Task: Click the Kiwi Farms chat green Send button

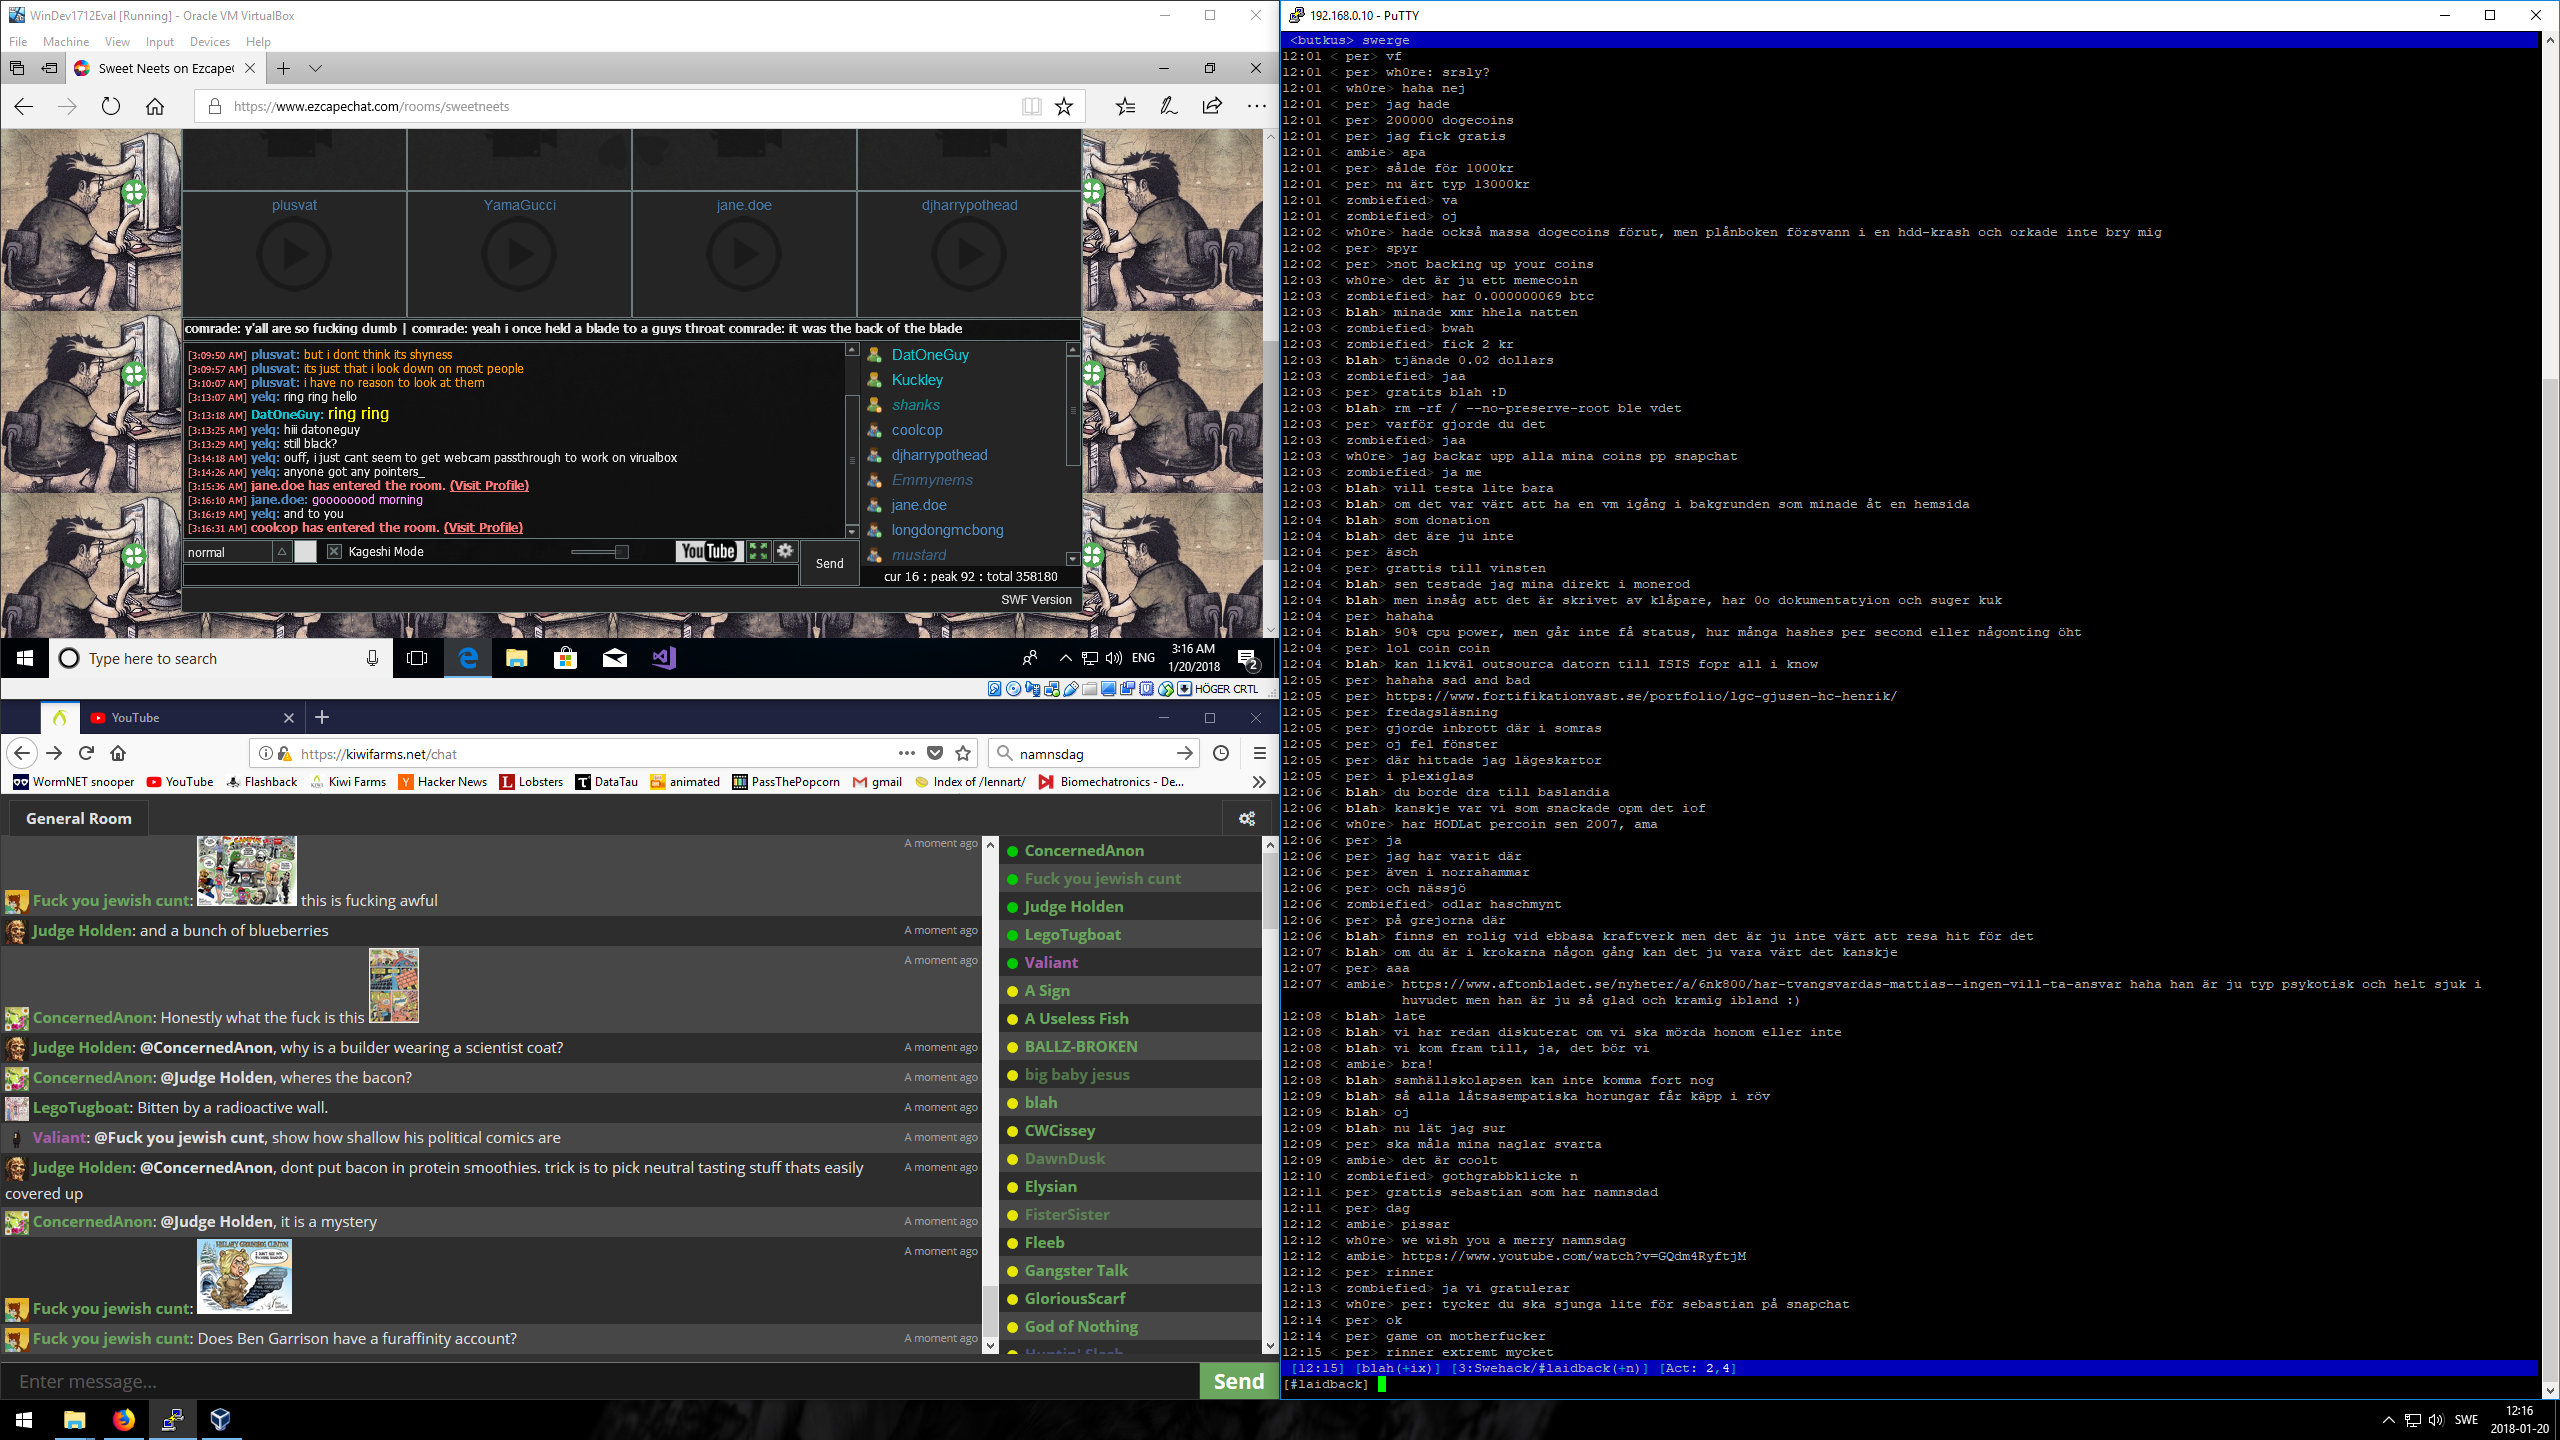Action: 1239,1381
